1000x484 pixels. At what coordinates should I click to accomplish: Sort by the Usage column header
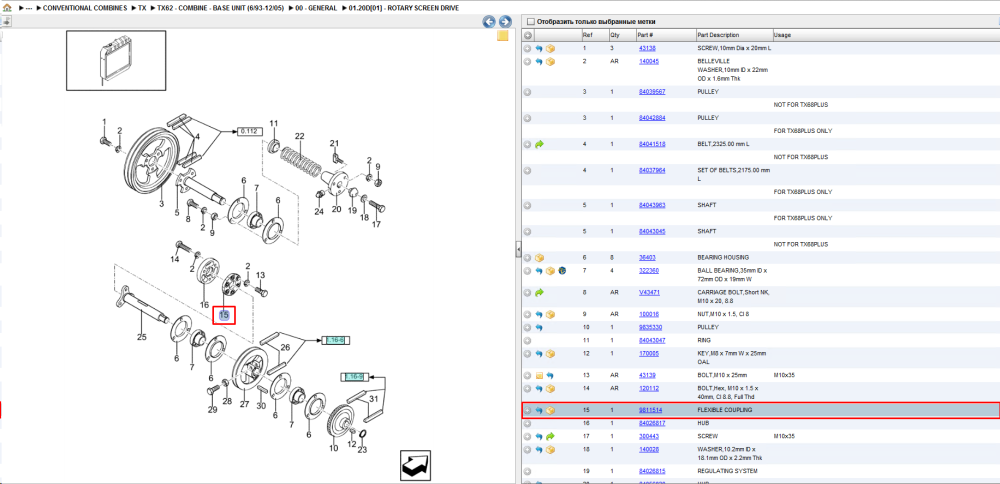tap(885, 35)
